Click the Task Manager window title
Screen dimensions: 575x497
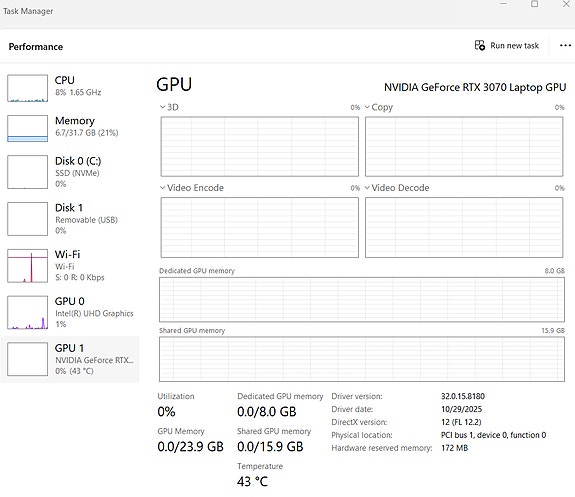point(28,11)
